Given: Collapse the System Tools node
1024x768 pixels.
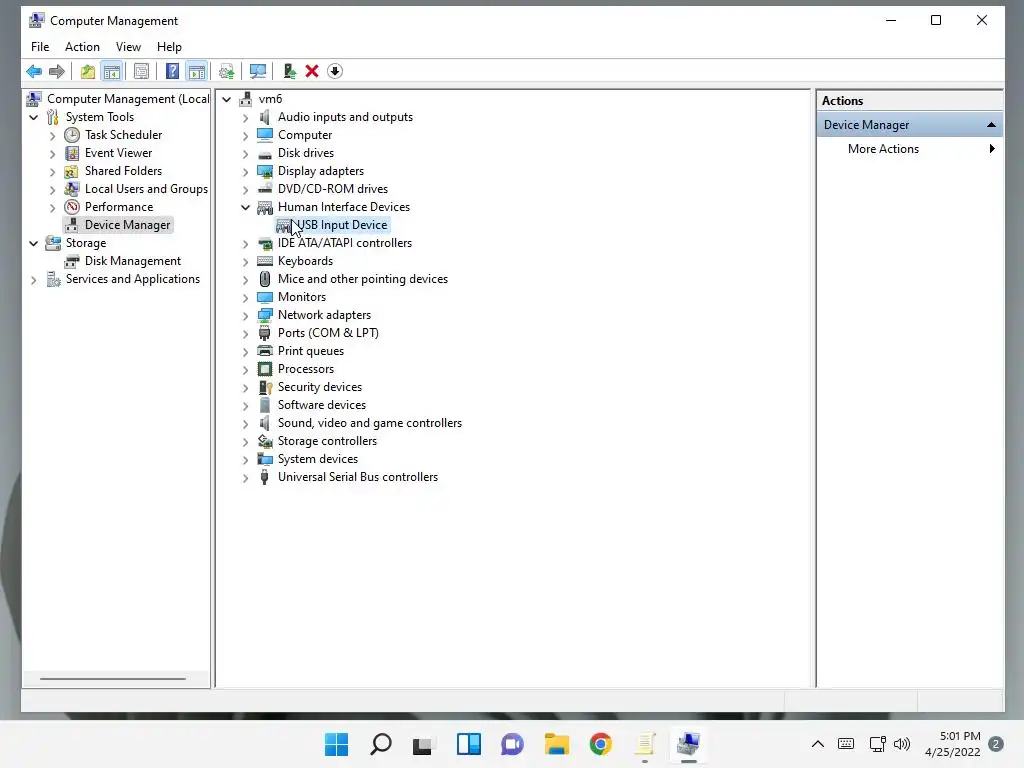Looking at the screenshot, I should pyautogui.click(x=34, y=118).
